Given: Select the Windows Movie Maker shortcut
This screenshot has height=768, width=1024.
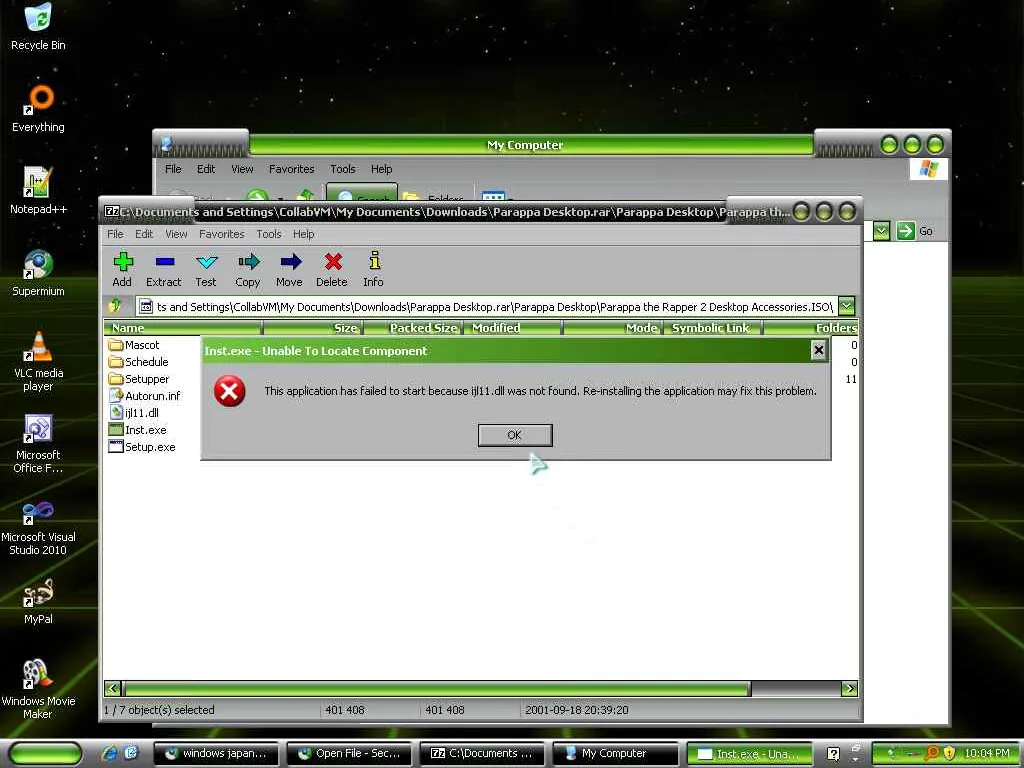Looking at the screenshot, I should click(38, 690).
